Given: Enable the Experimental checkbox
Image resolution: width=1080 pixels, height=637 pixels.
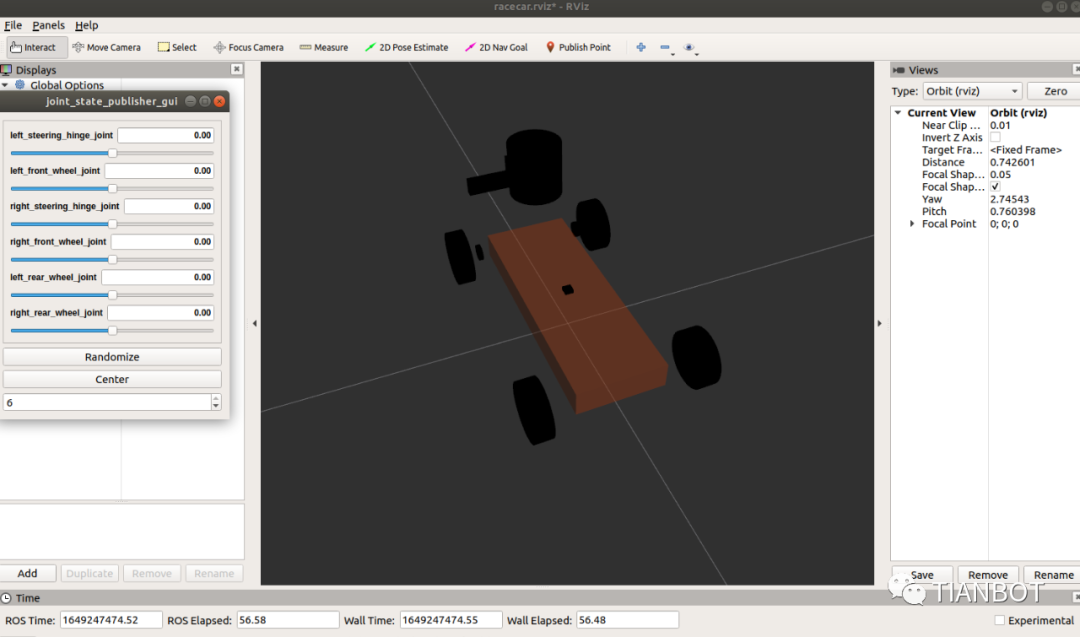Looking at the screenshot, I should click(x=999, y=620).
